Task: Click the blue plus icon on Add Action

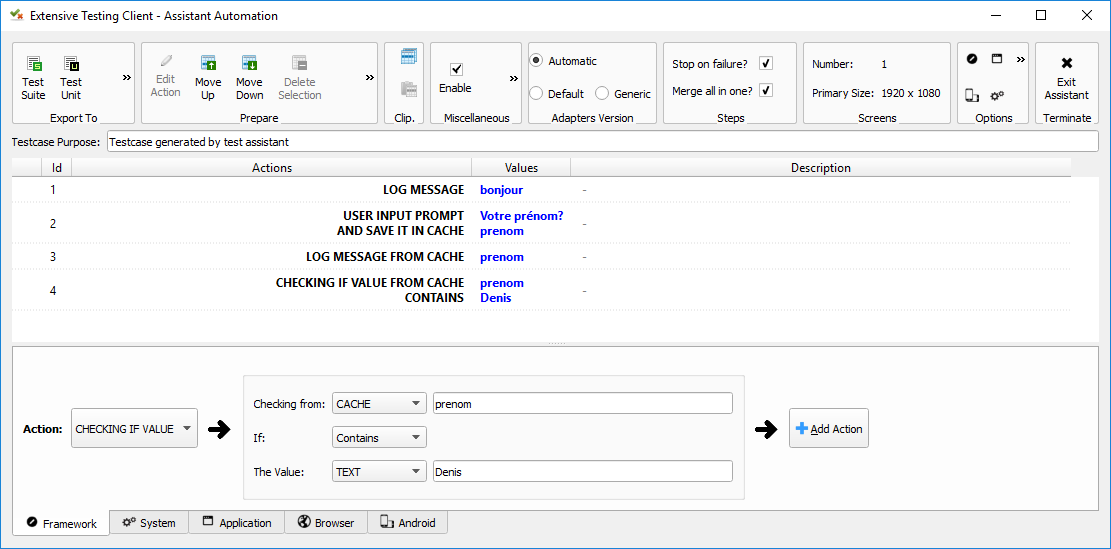Action: [802, 429]
